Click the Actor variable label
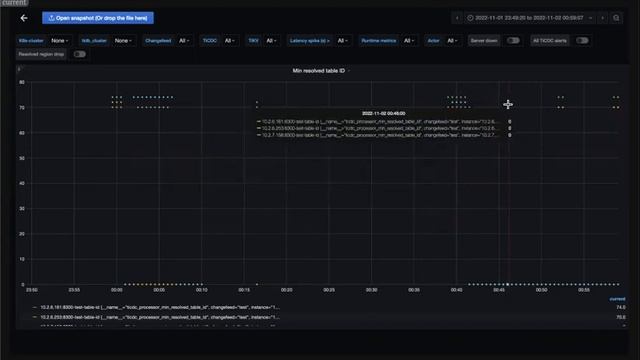Image resolution: width=640 pixels, height=360 pixels. pyautogui.click(x=433, y=41)
